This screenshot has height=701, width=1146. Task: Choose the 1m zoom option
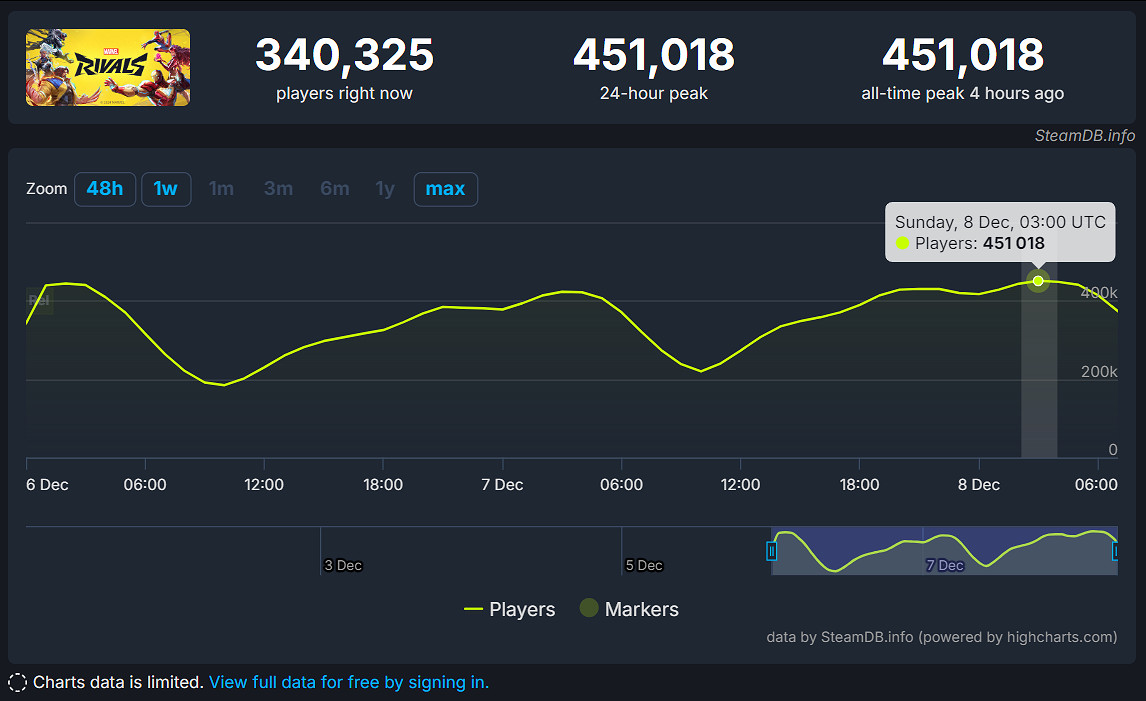[x=221, y=189]
